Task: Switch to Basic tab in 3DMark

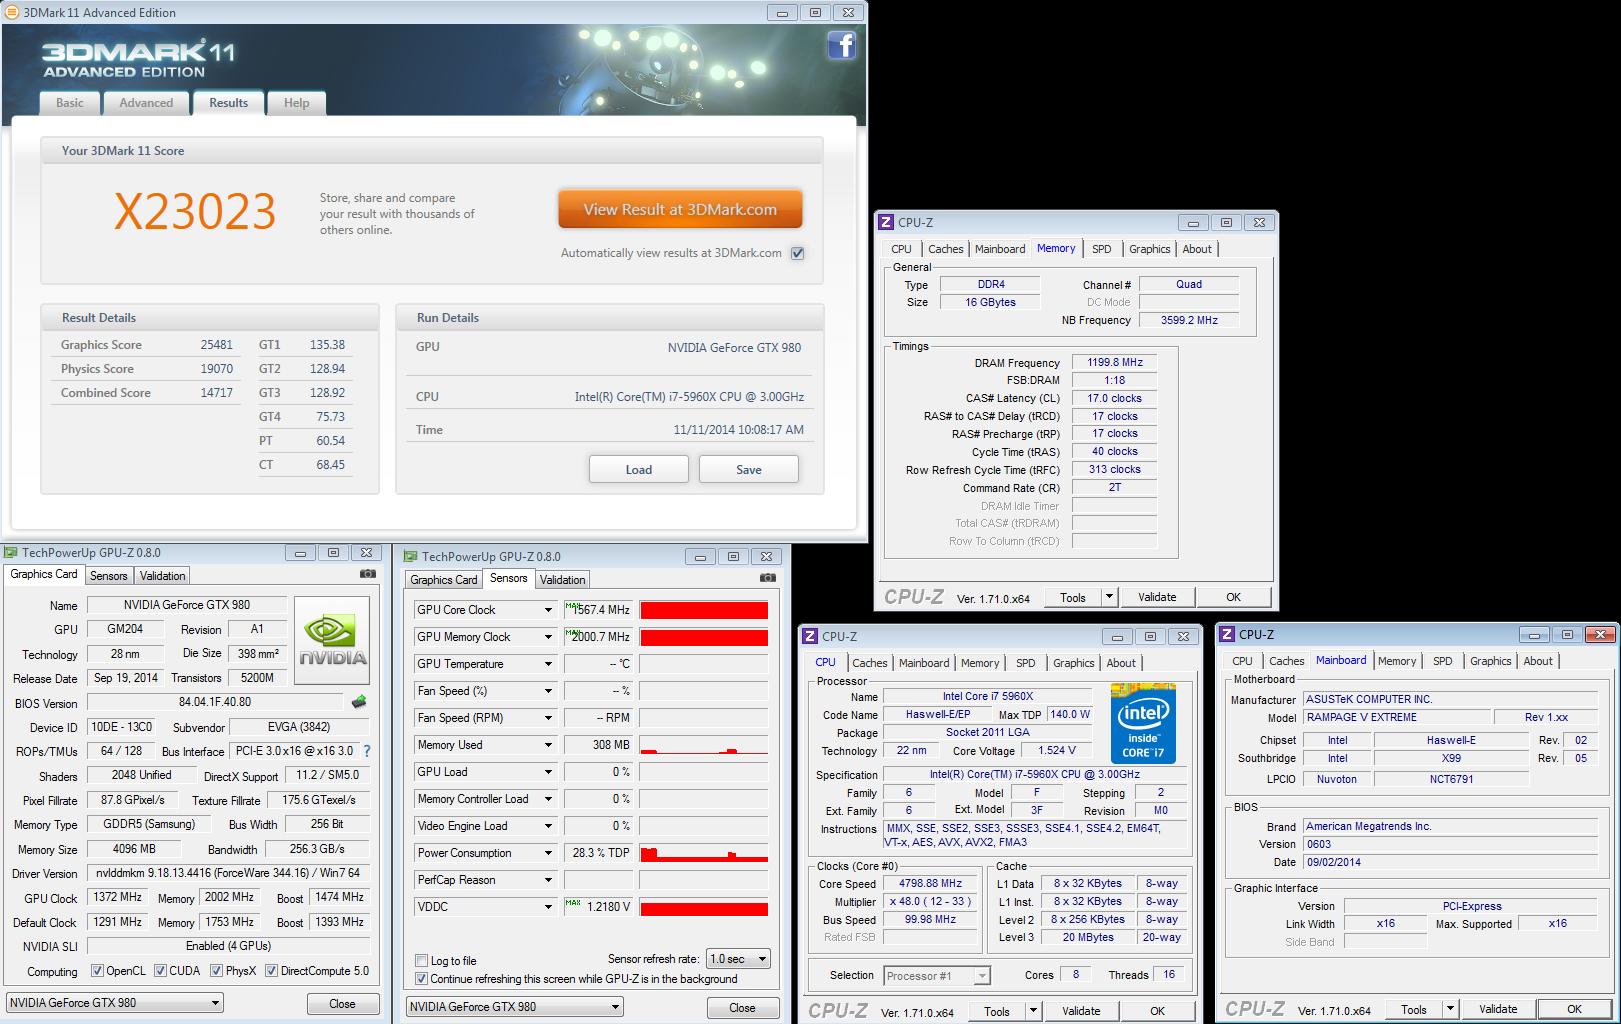Action: point(70,103)
